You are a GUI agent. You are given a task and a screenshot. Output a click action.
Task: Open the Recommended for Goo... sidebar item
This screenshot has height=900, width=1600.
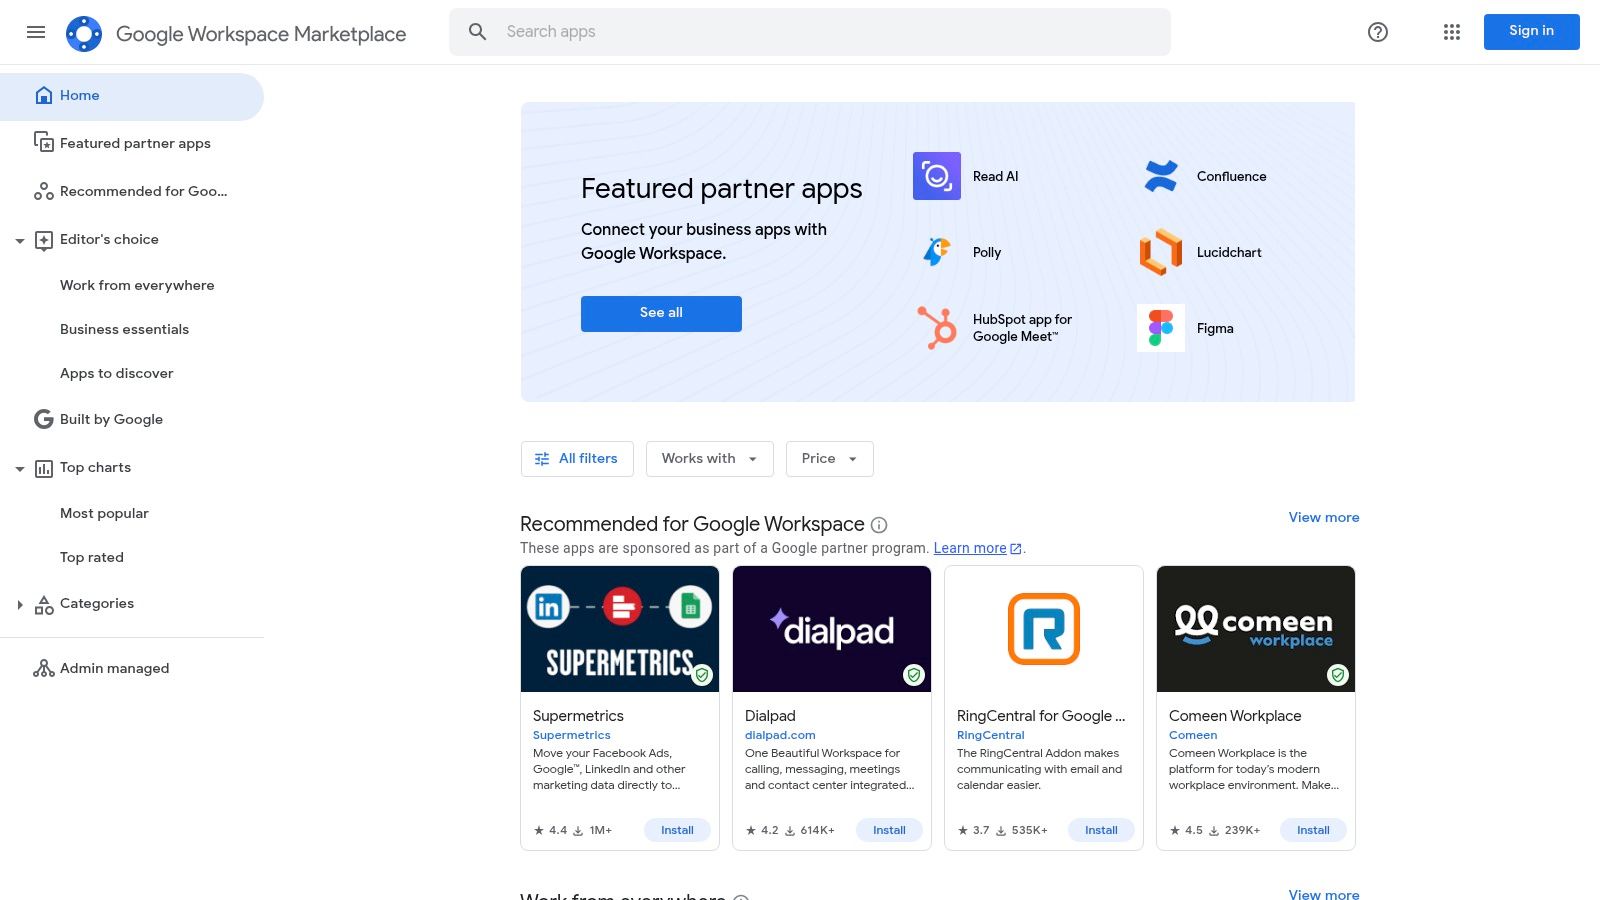coord(132,191)
